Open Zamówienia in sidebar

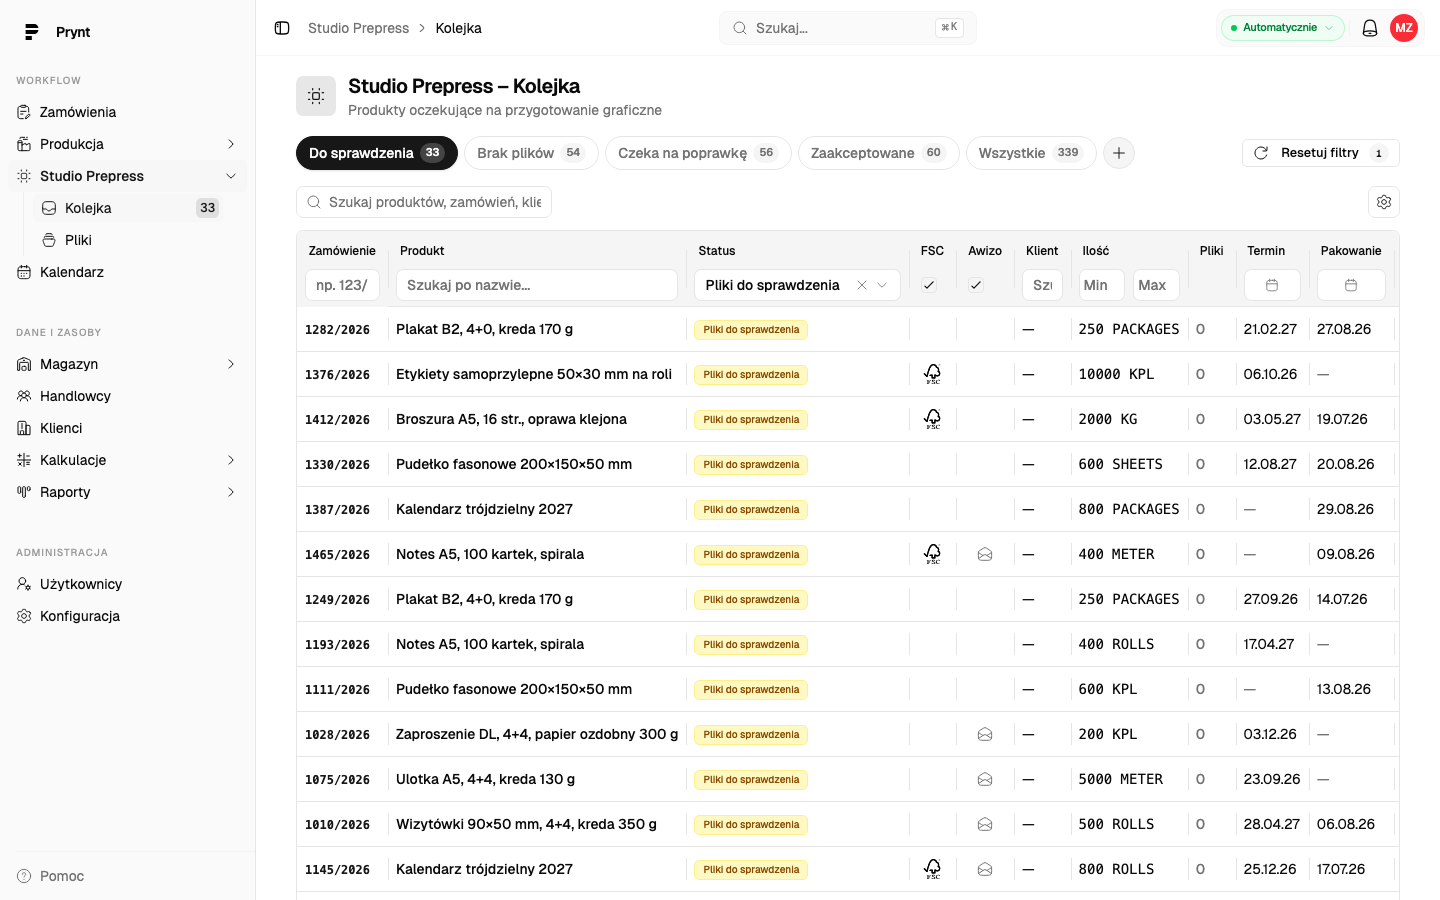point(128,112)
